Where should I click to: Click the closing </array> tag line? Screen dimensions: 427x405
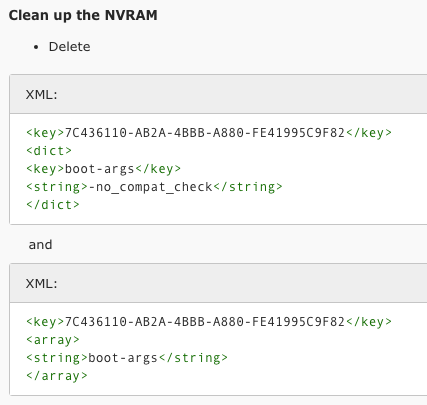pos(57,376)
